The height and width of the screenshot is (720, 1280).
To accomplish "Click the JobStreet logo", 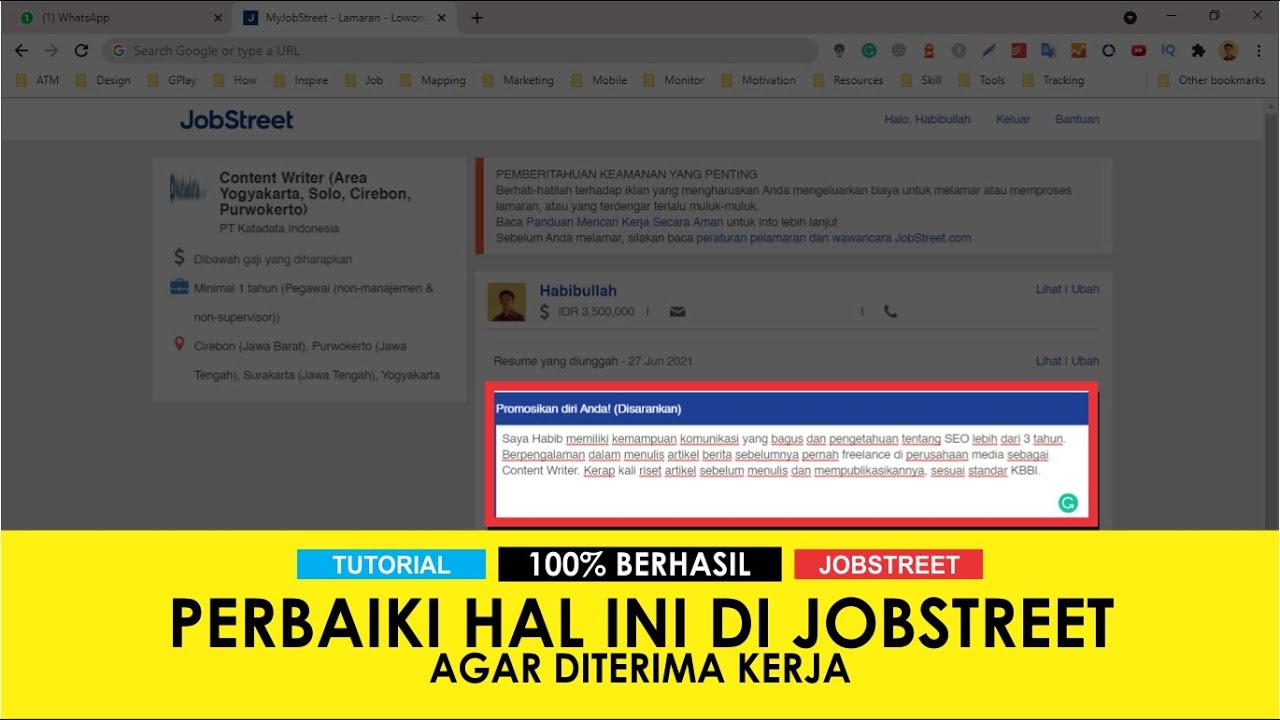I will [237, 120].
